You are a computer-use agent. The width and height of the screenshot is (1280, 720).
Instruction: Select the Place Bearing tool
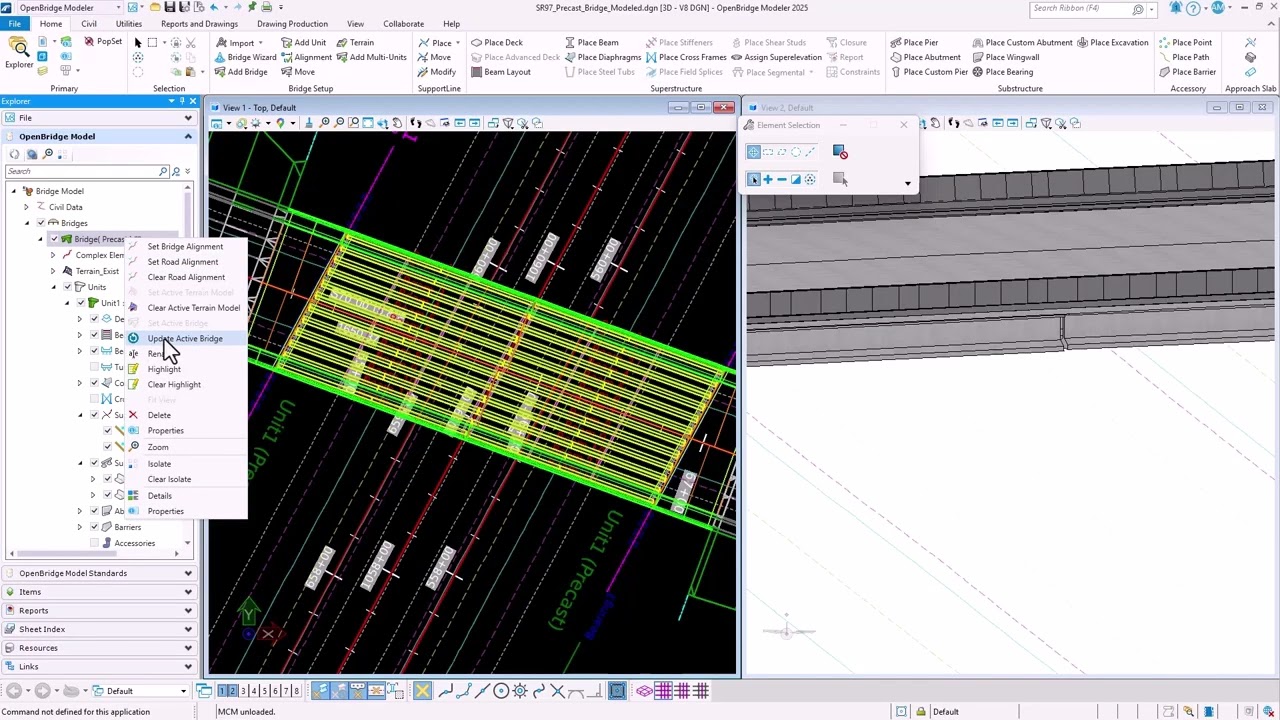[x=1002, y=72]
